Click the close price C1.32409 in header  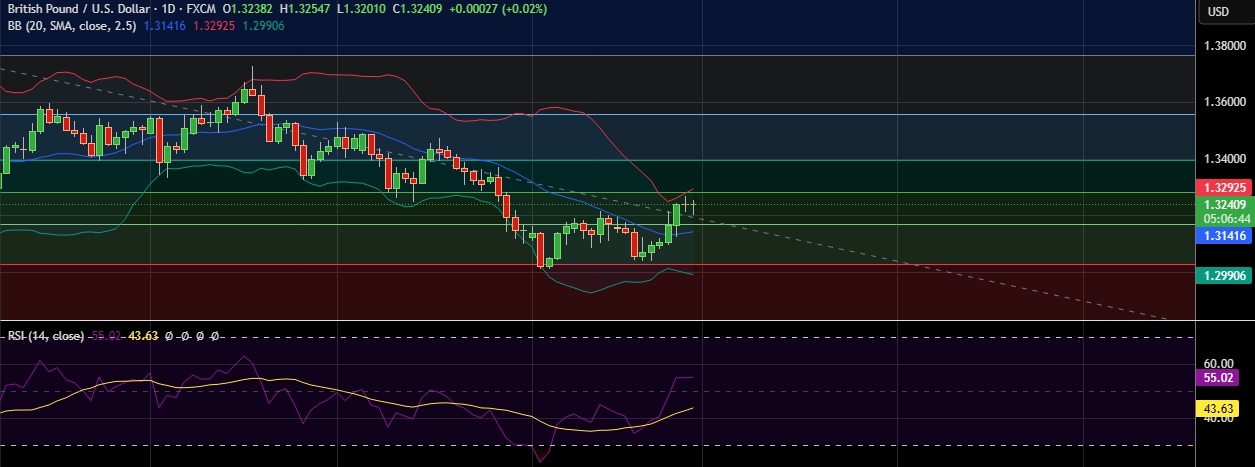click(419, 9)
